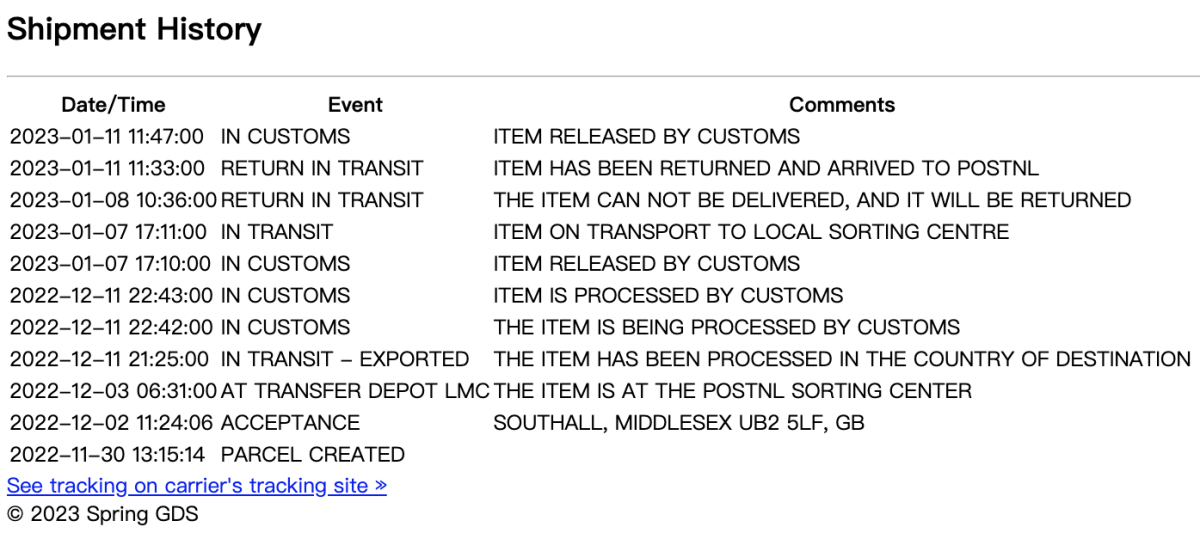
Task: Click the ACCEPTANCE event entry
Action: [290, 423]
